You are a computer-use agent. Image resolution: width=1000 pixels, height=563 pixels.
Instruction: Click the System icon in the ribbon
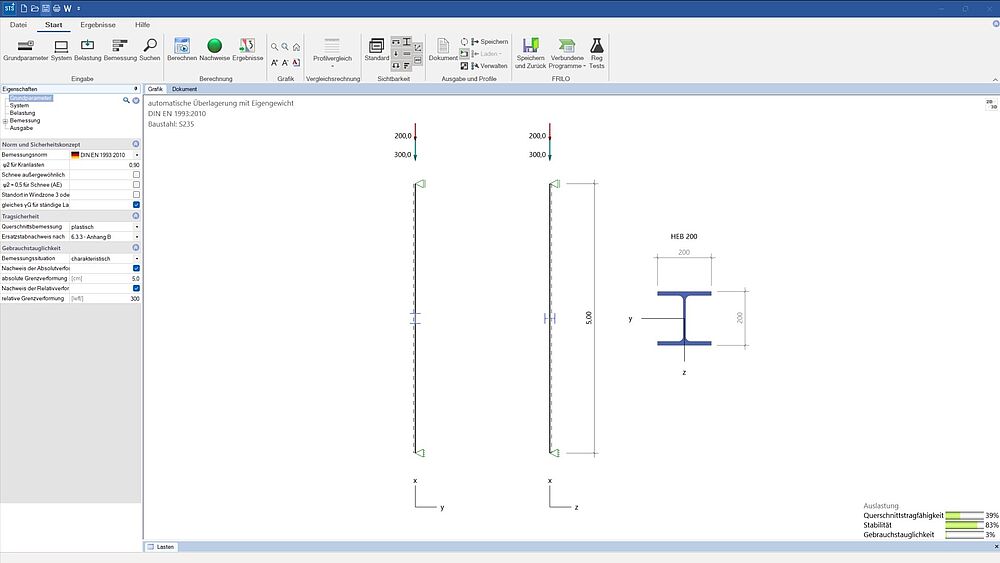pos(61,47)
